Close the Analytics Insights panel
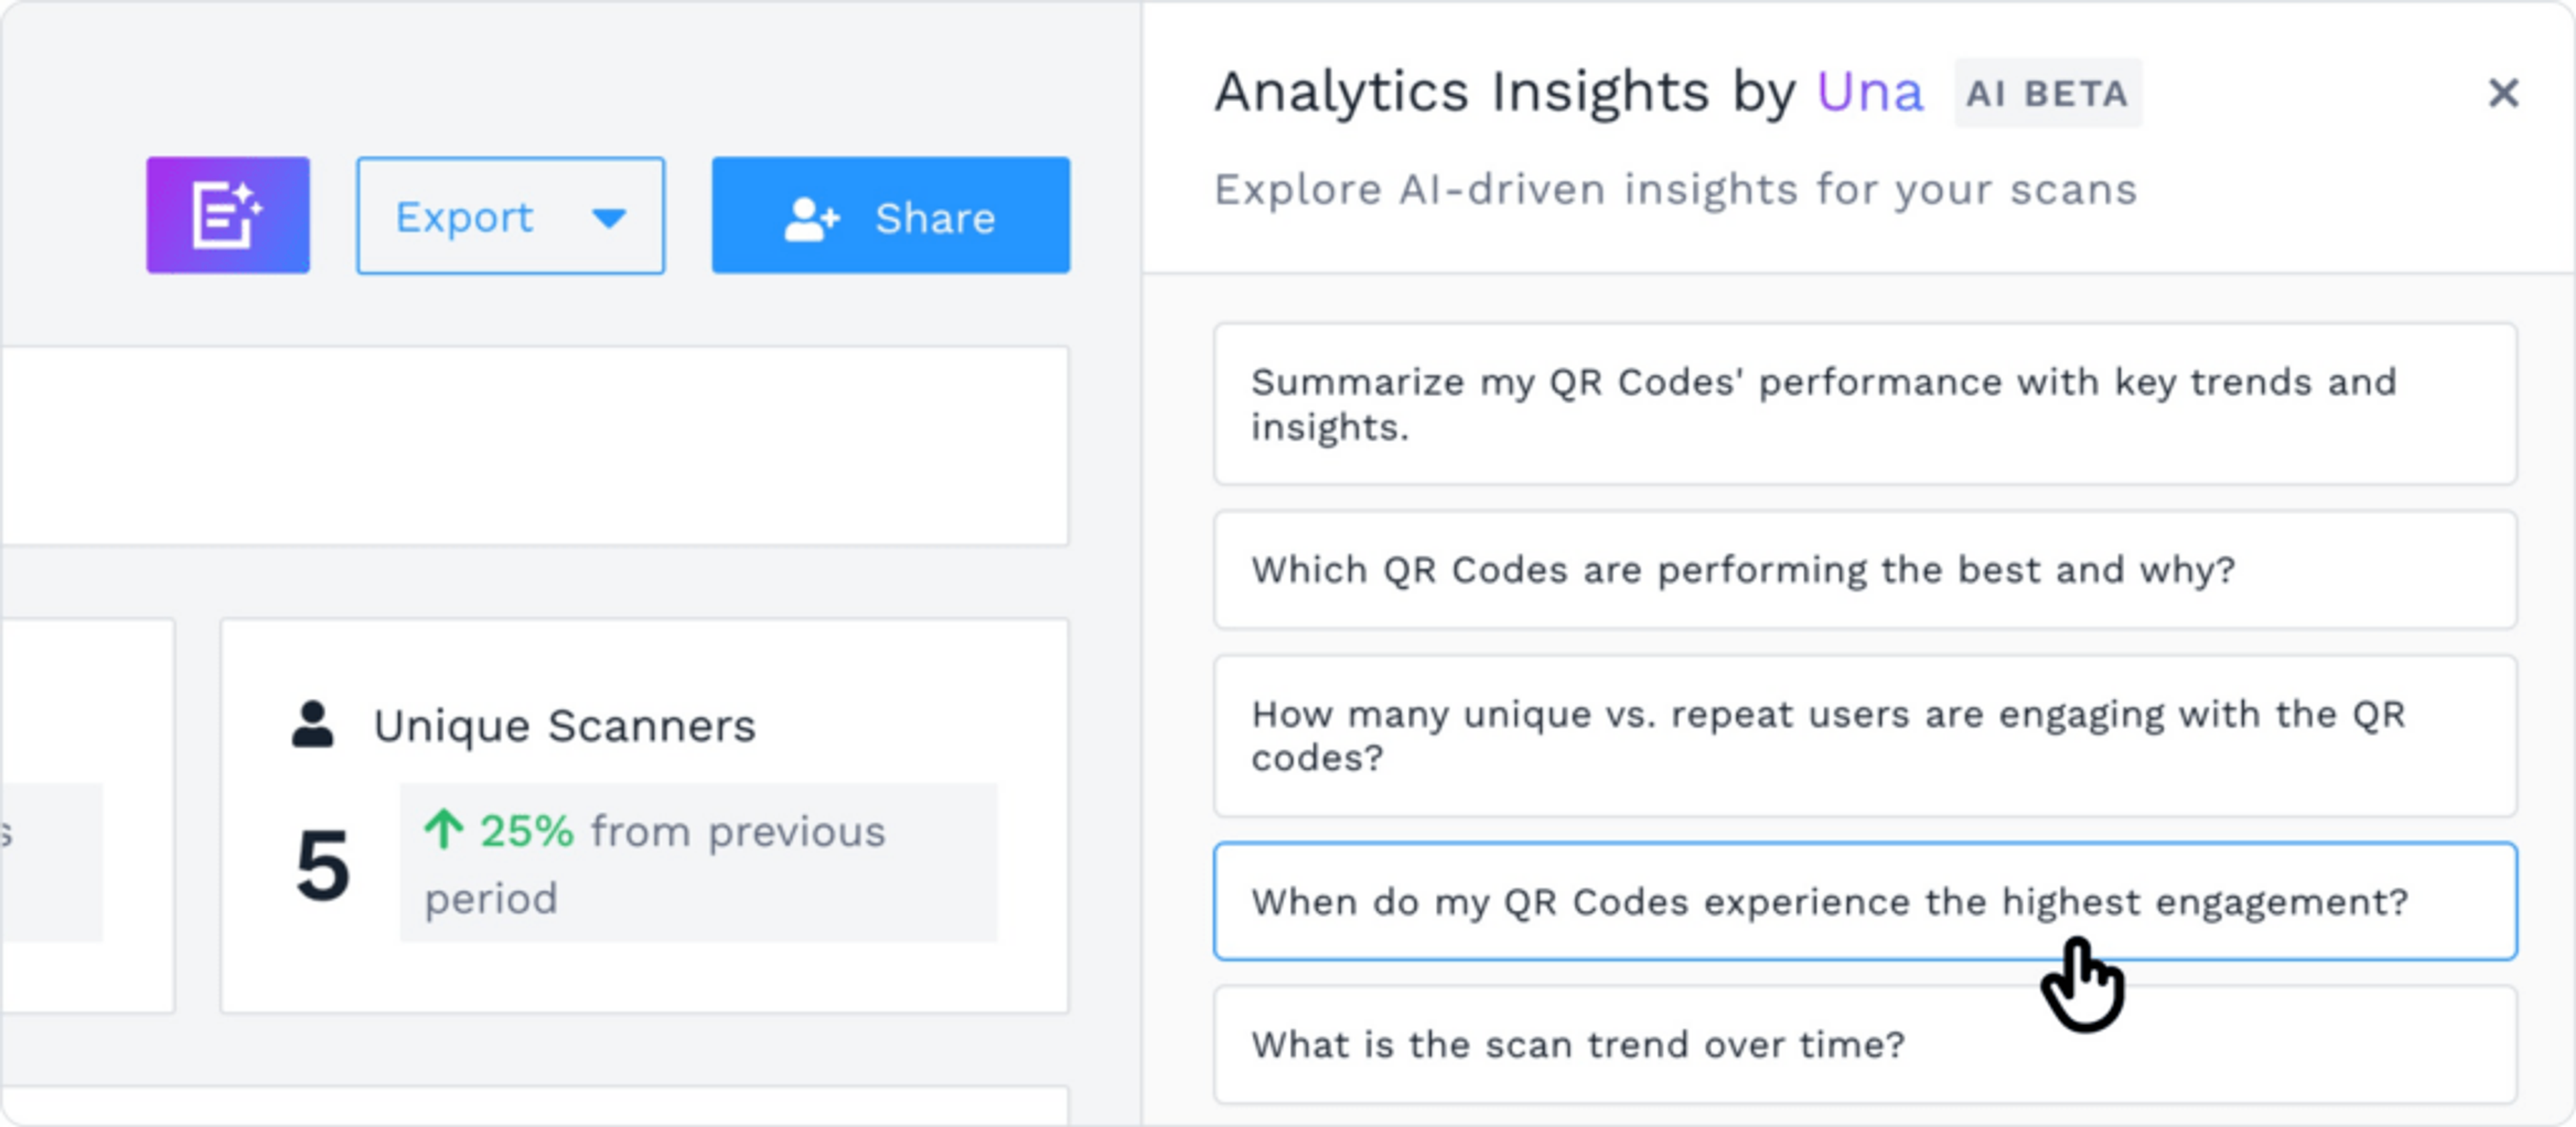This screenshot has width=2576, height=1127. tap(2503, 94)
